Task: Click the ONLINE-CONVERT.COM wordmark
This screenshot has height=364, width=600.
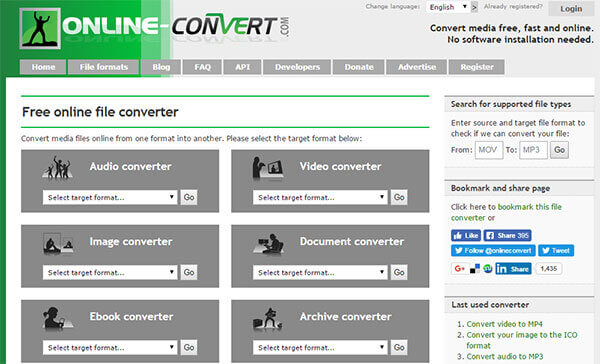Action: 176,27
